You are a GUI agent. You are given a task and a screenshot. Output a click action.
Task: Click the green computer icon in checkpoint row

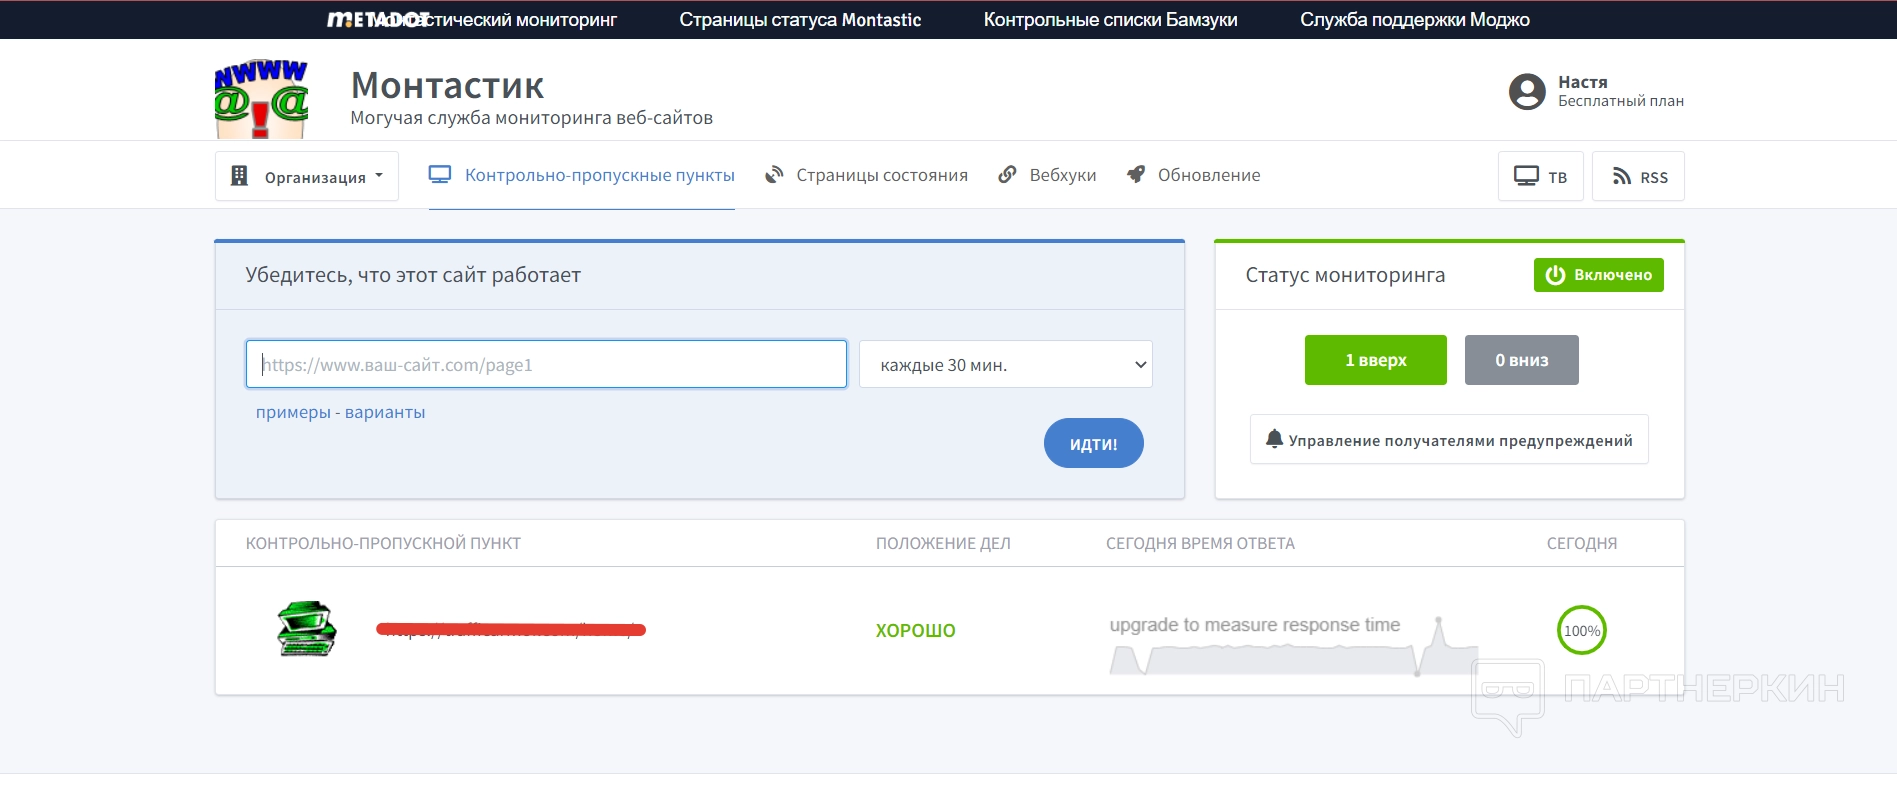(x=307, y=629)
